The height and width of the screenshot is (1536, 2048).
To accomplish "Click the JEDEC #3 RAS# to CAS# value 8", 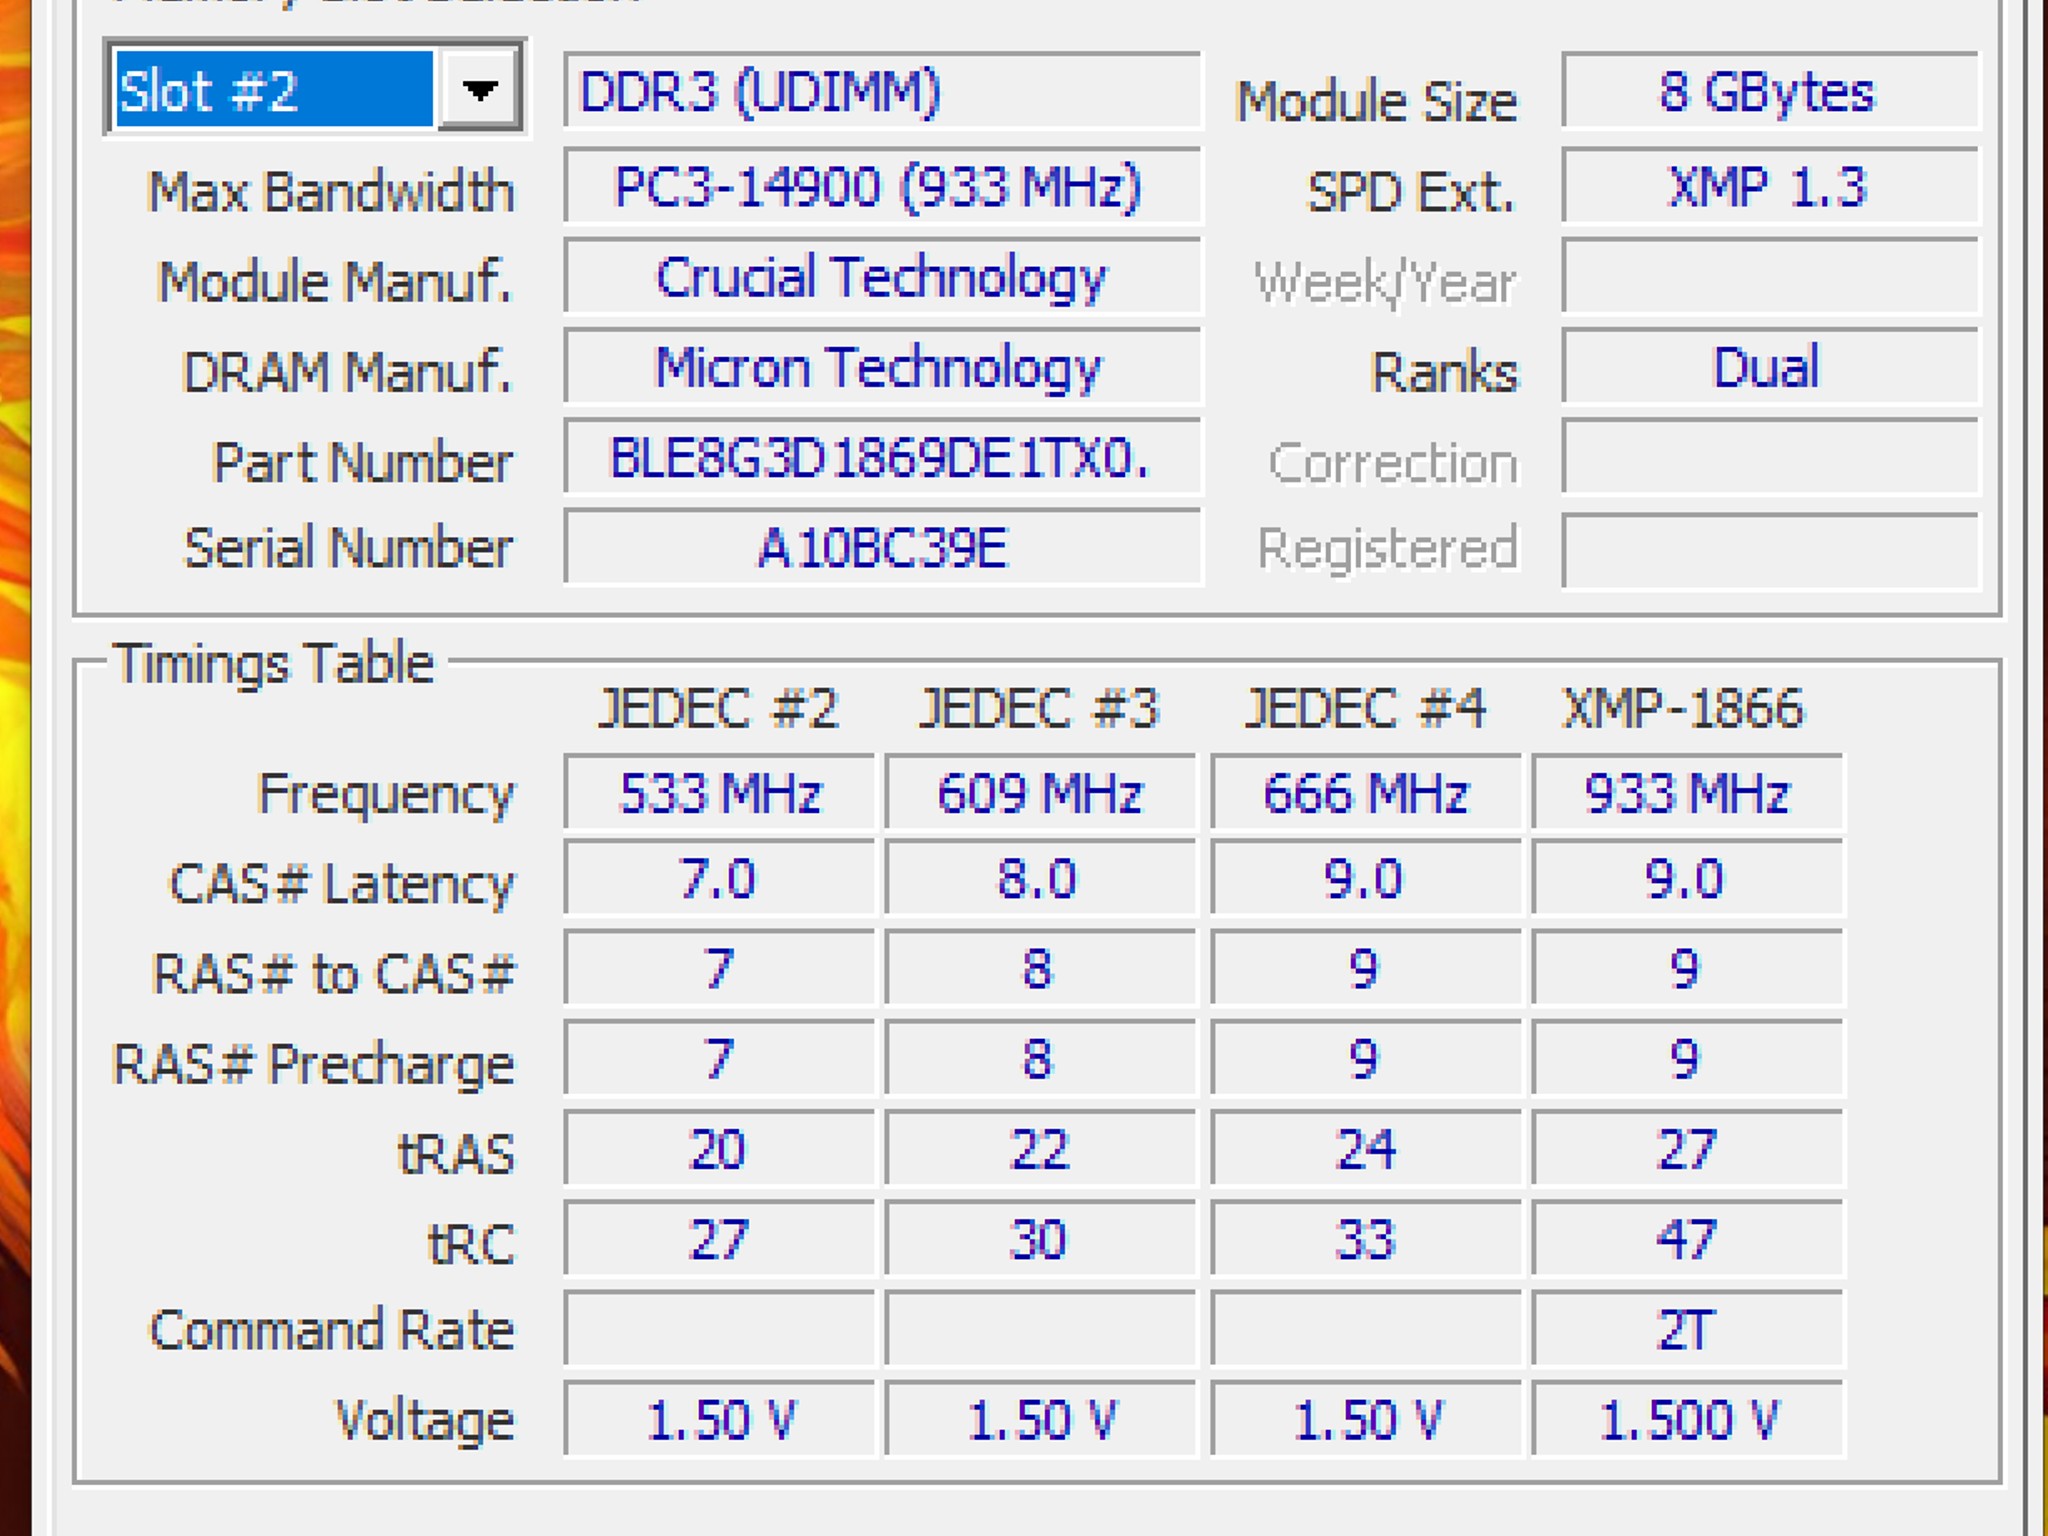I will (x=1040, y=968).
